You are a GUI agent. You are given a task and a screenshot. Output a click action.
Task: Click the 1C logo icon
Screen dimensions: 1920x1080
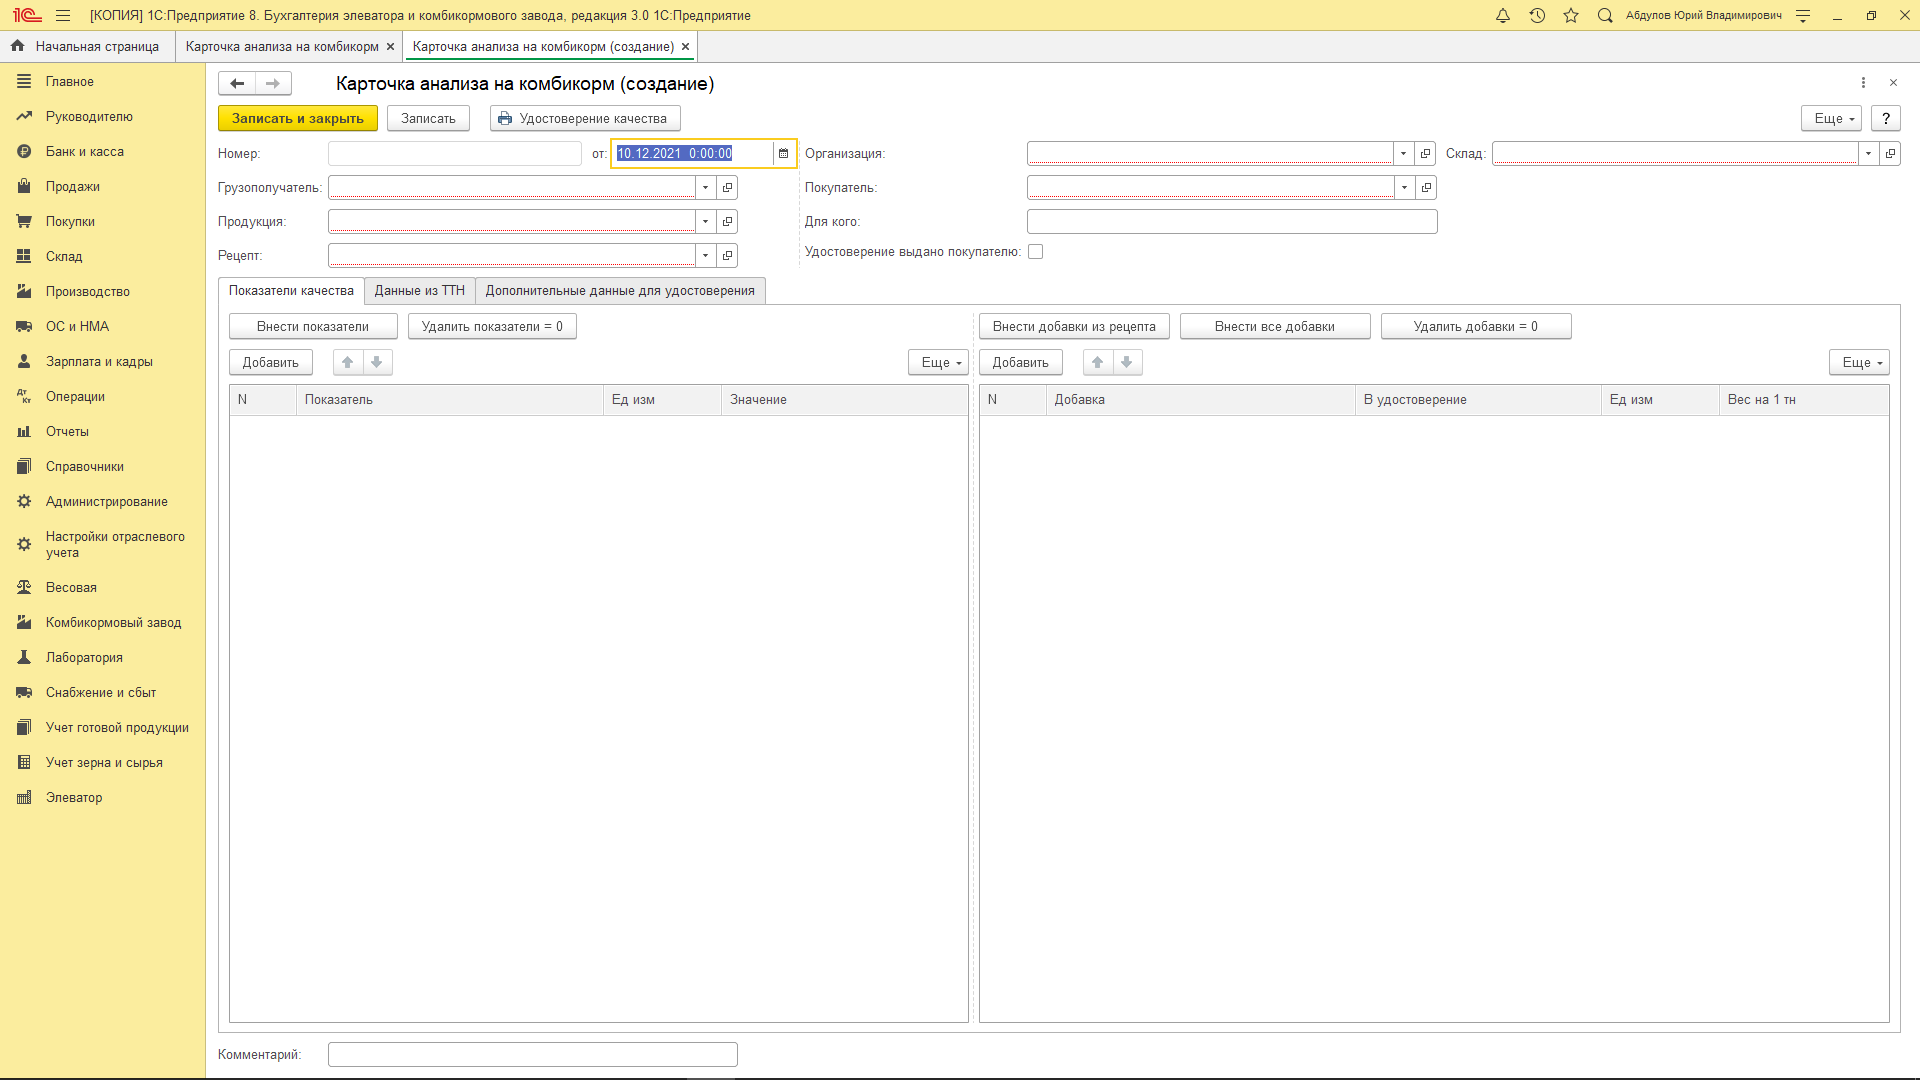pos(27,15)
